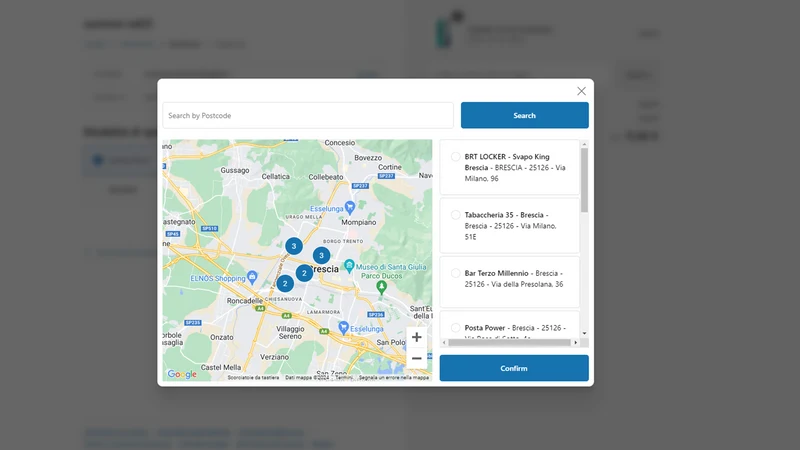The image size is (800, 450).
Task: Open 'Segnala un errore nella mappa' link
Action: point(394,378)
